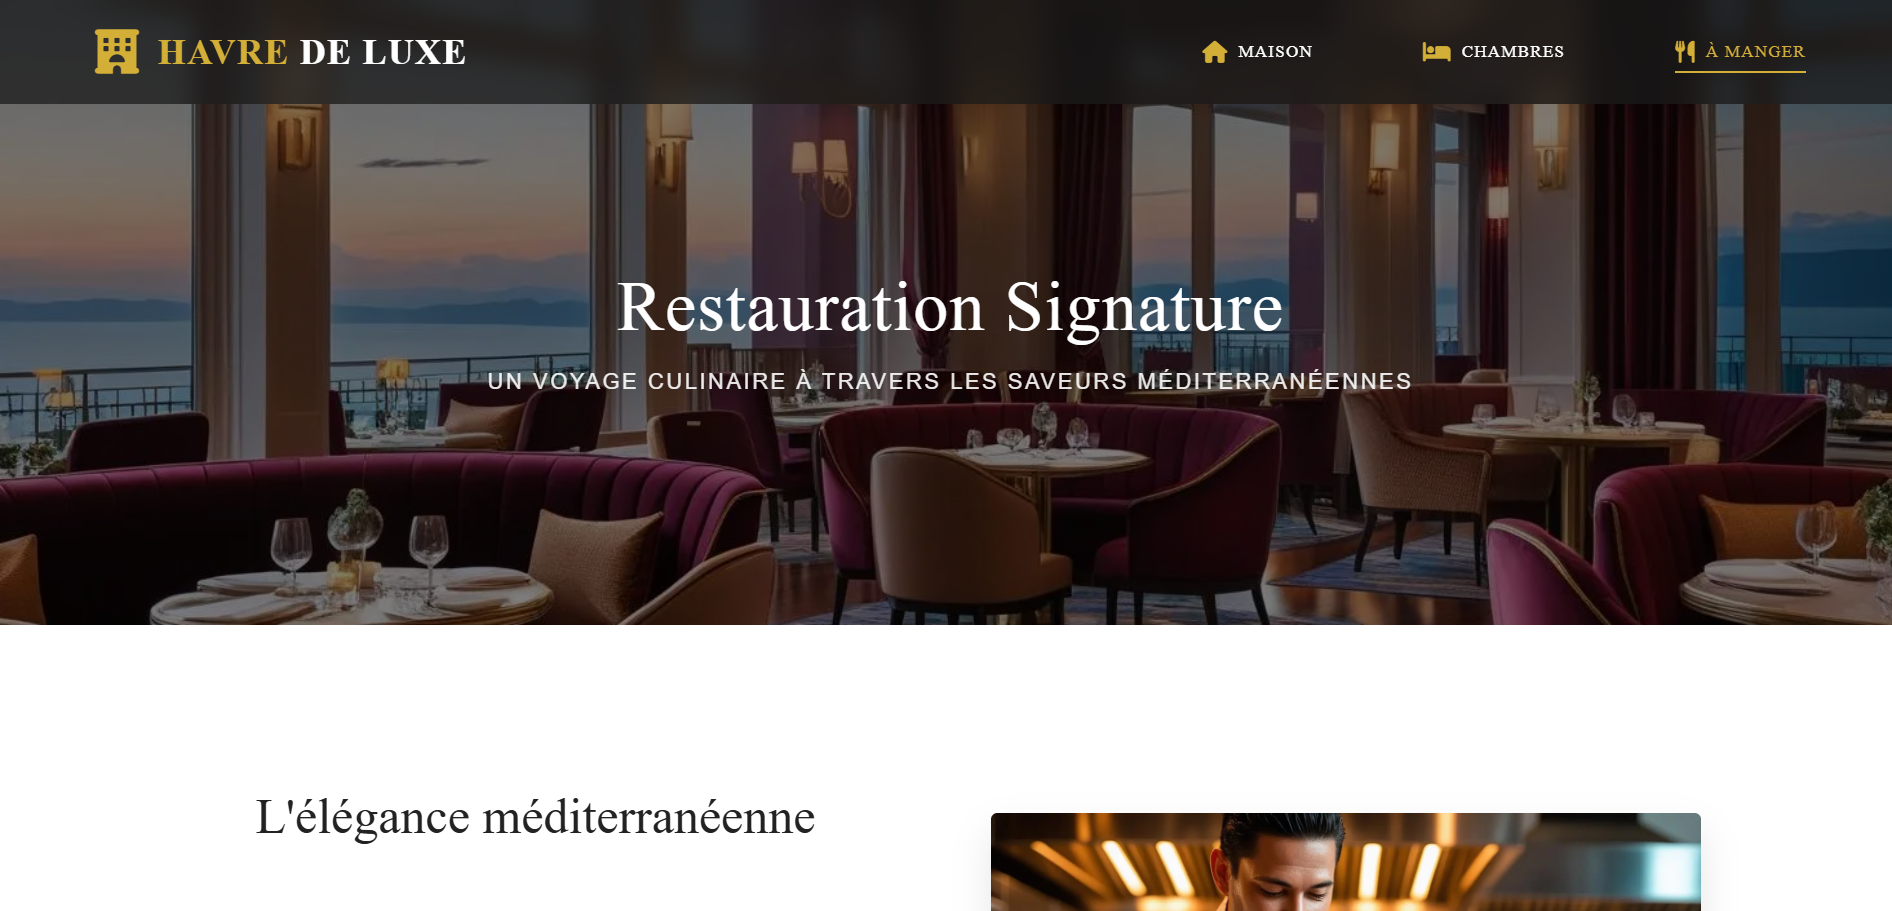Click the word Signature in hero title
This screenshot has height=911, width=1892.
(x=1144, y=309)
